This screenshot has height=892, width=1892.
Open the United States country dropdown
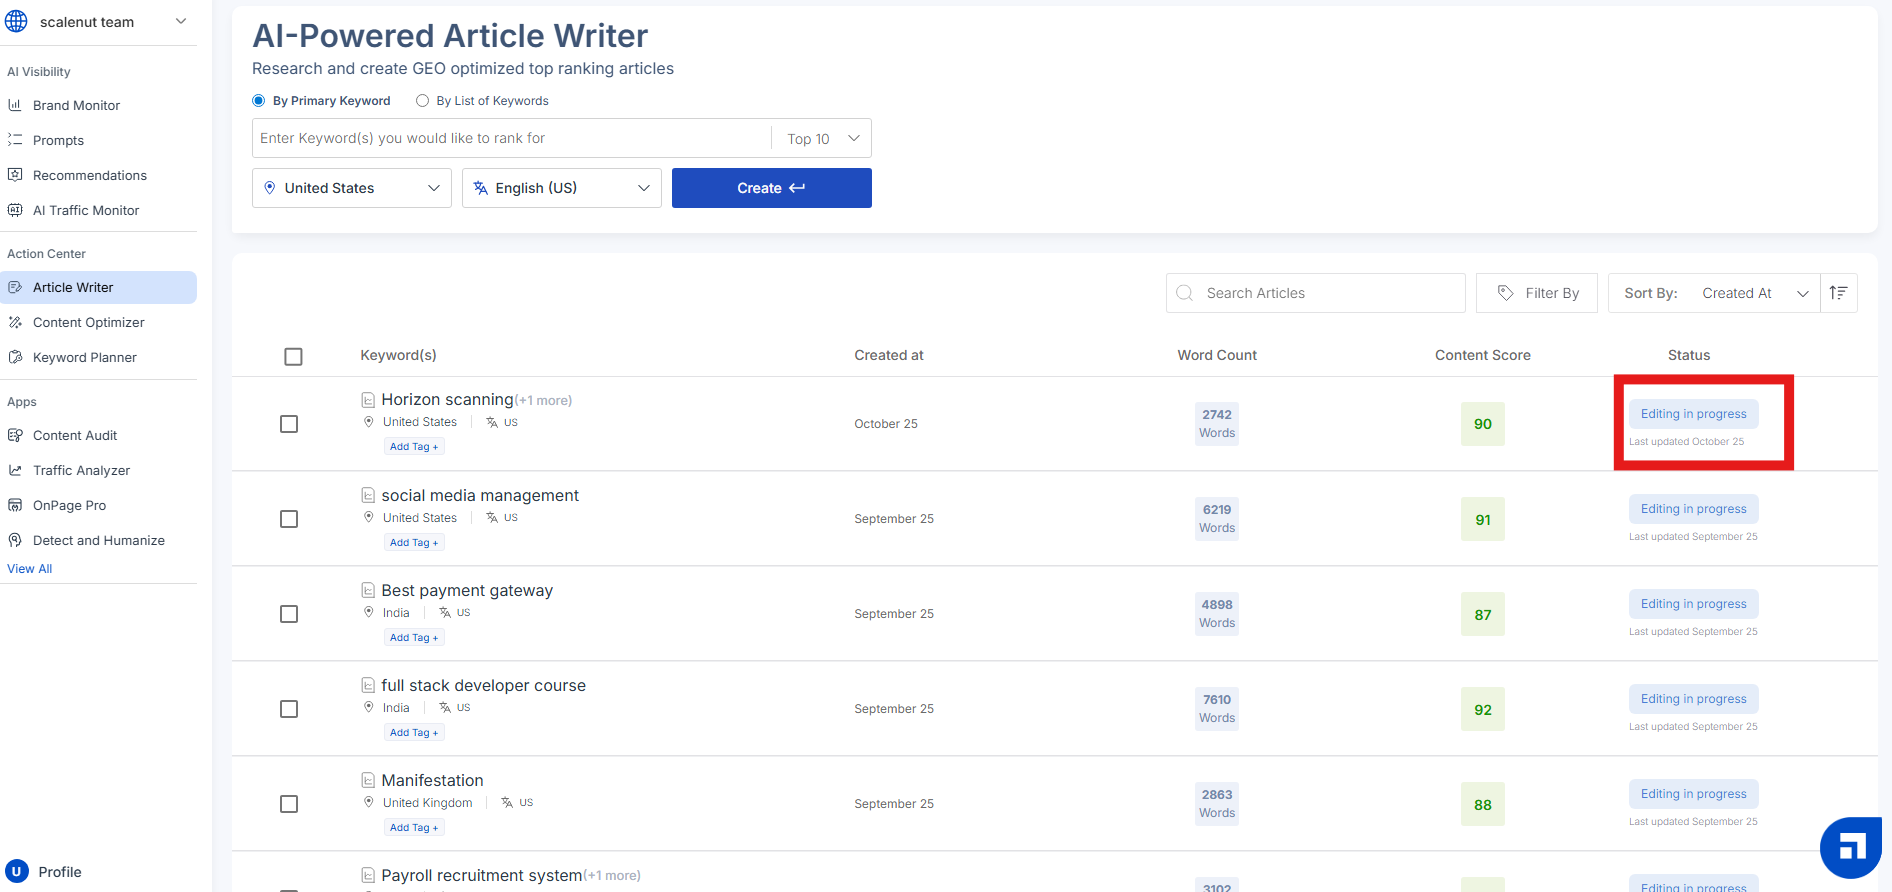click(351, 188)
